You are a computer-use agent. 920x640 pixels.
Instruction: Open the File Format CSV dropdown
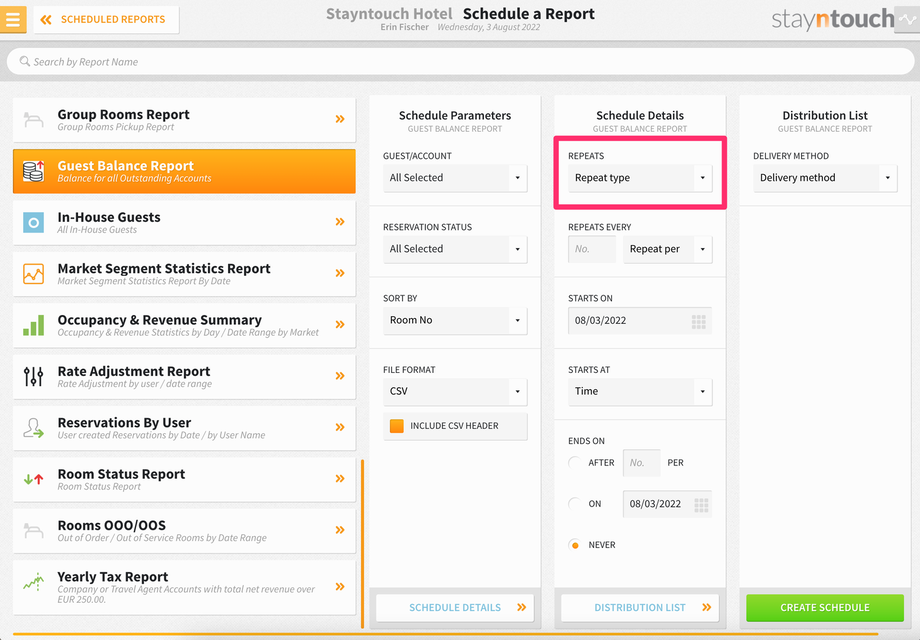455,391
